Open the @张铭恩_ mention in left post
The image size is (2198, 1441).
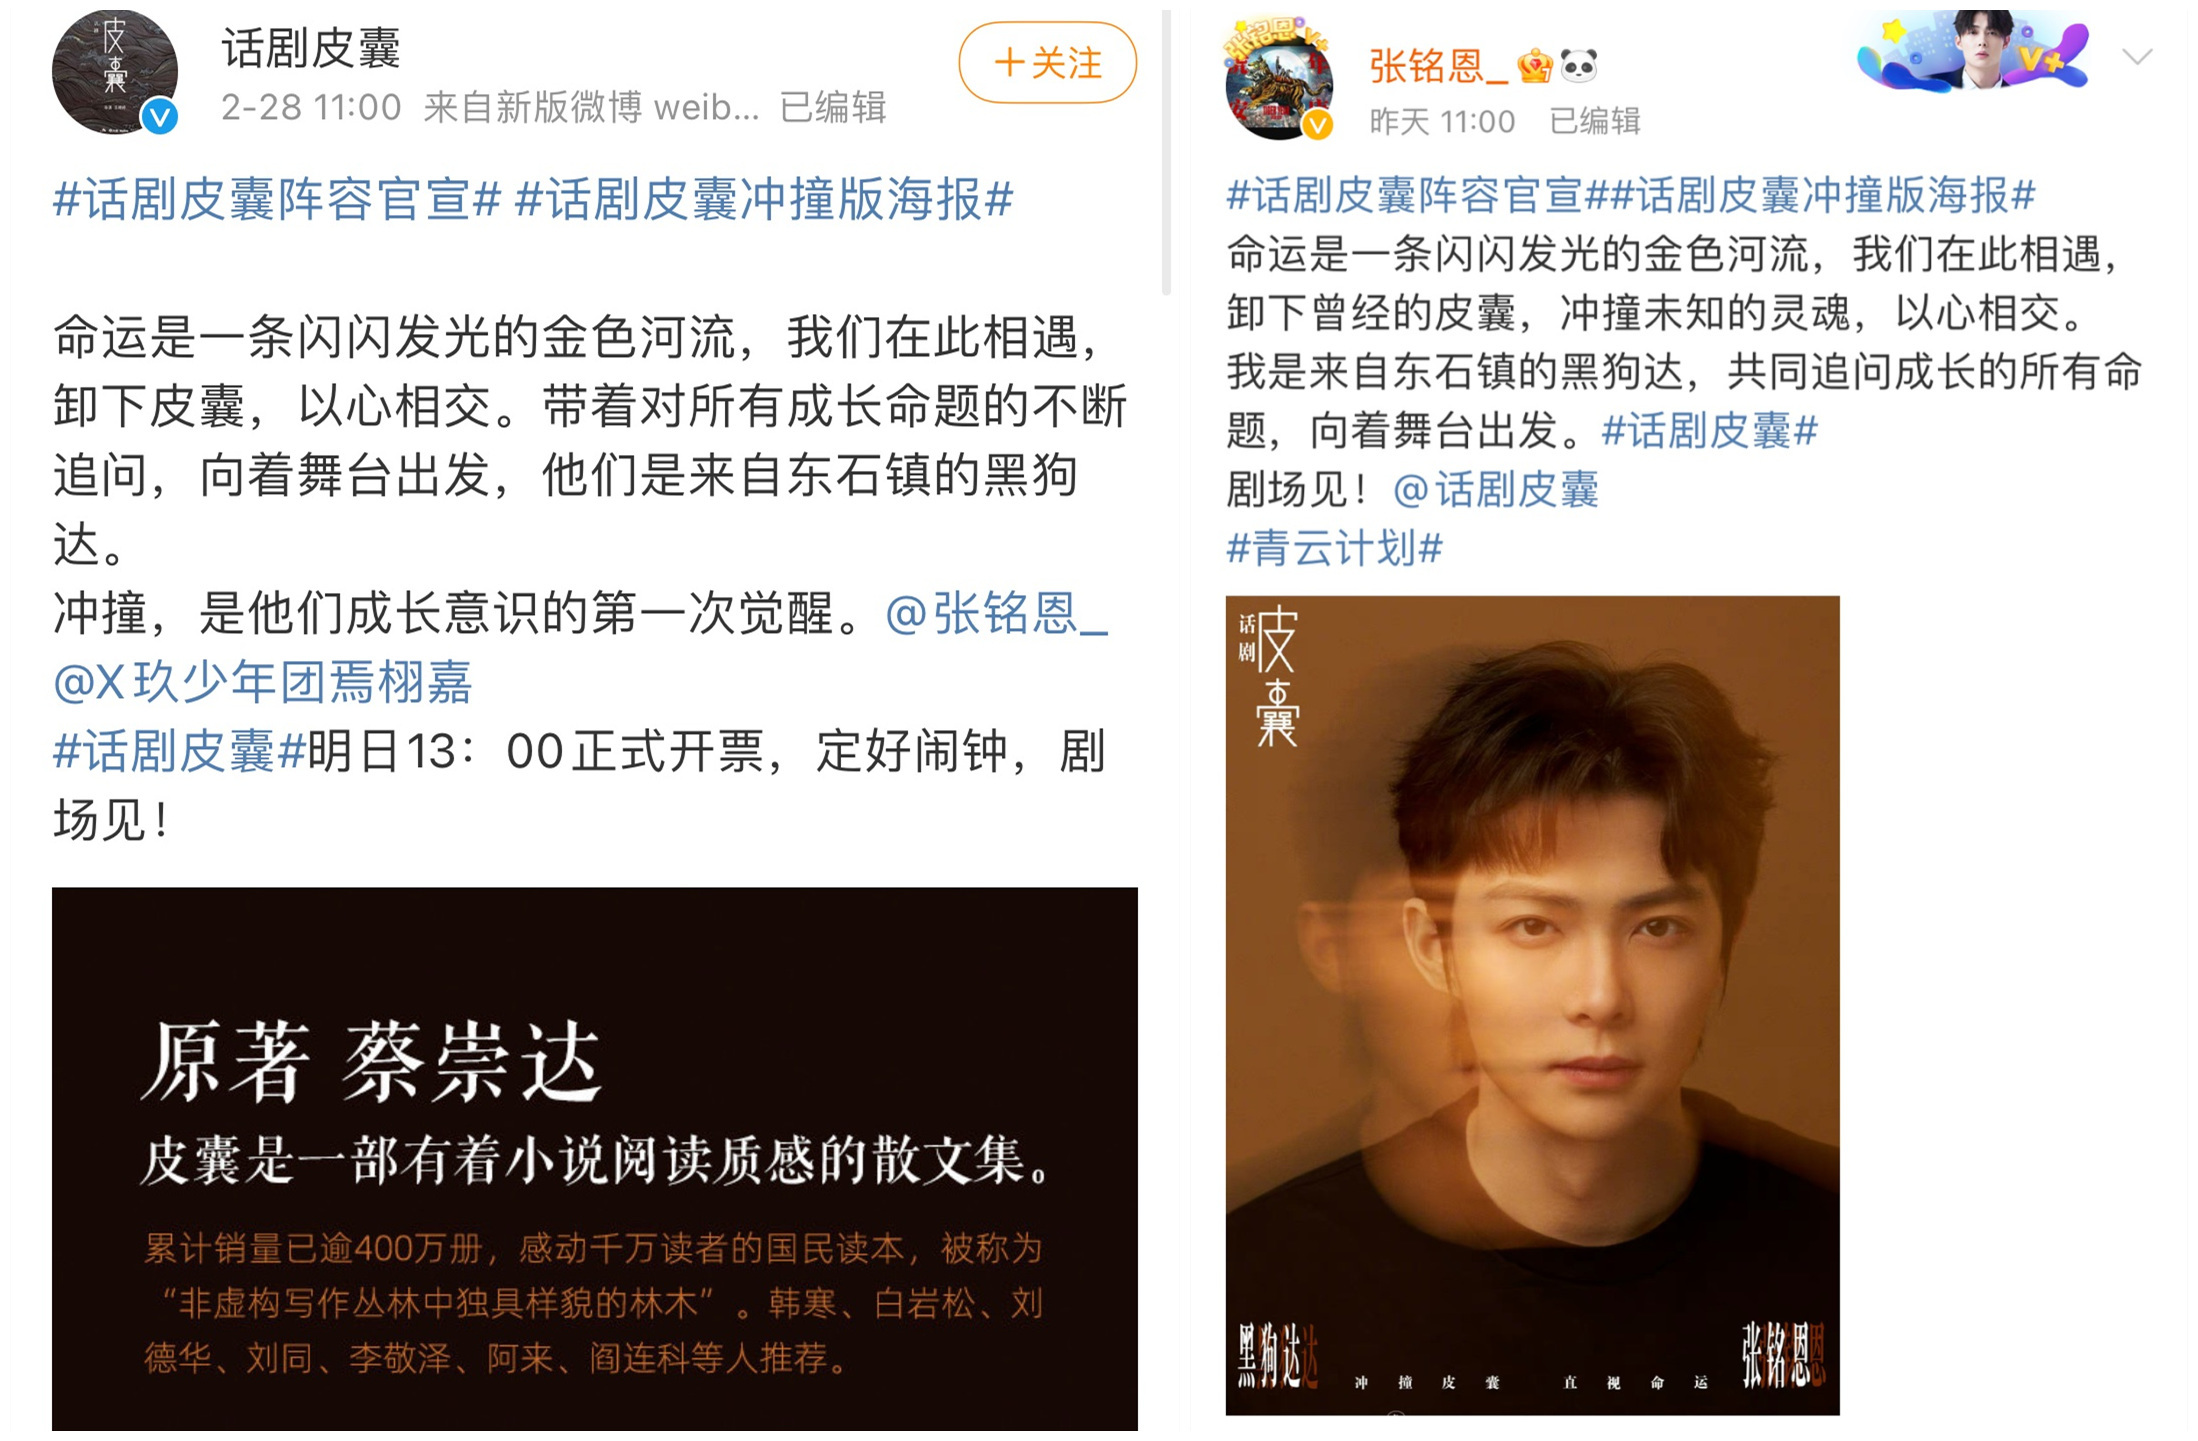997,613
